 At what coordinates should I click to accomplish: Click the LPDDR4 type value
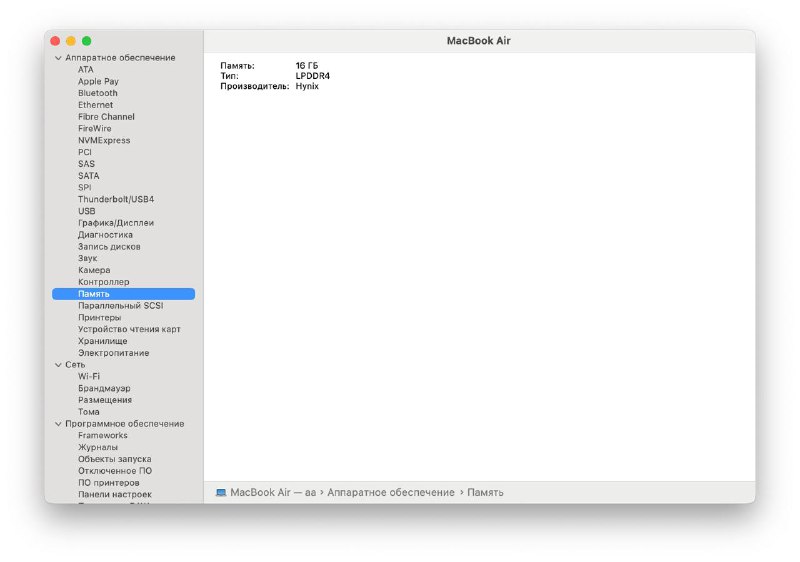[x=312, y=76]
